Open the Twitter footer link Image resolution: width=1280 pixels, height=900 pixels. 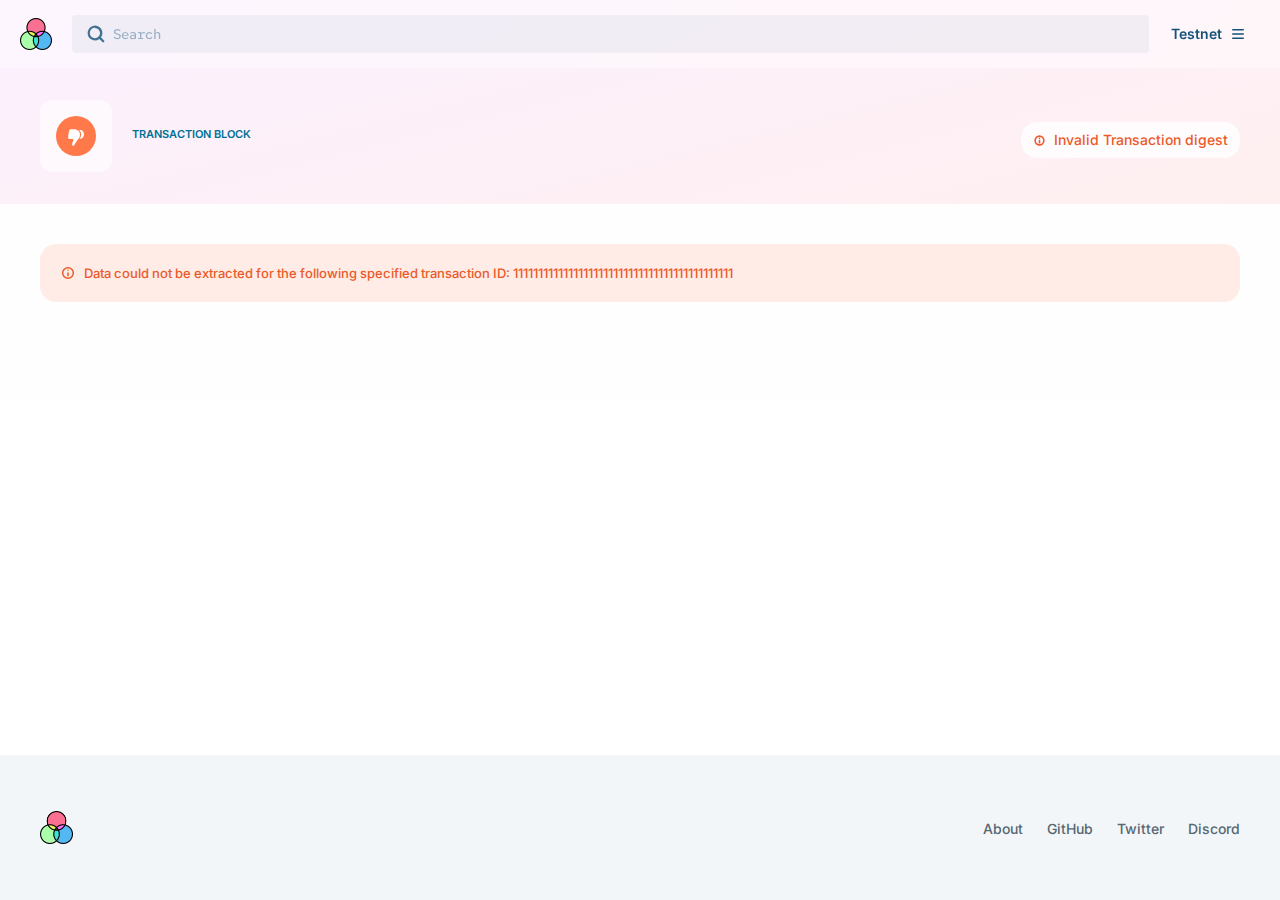click(1141, 829)
